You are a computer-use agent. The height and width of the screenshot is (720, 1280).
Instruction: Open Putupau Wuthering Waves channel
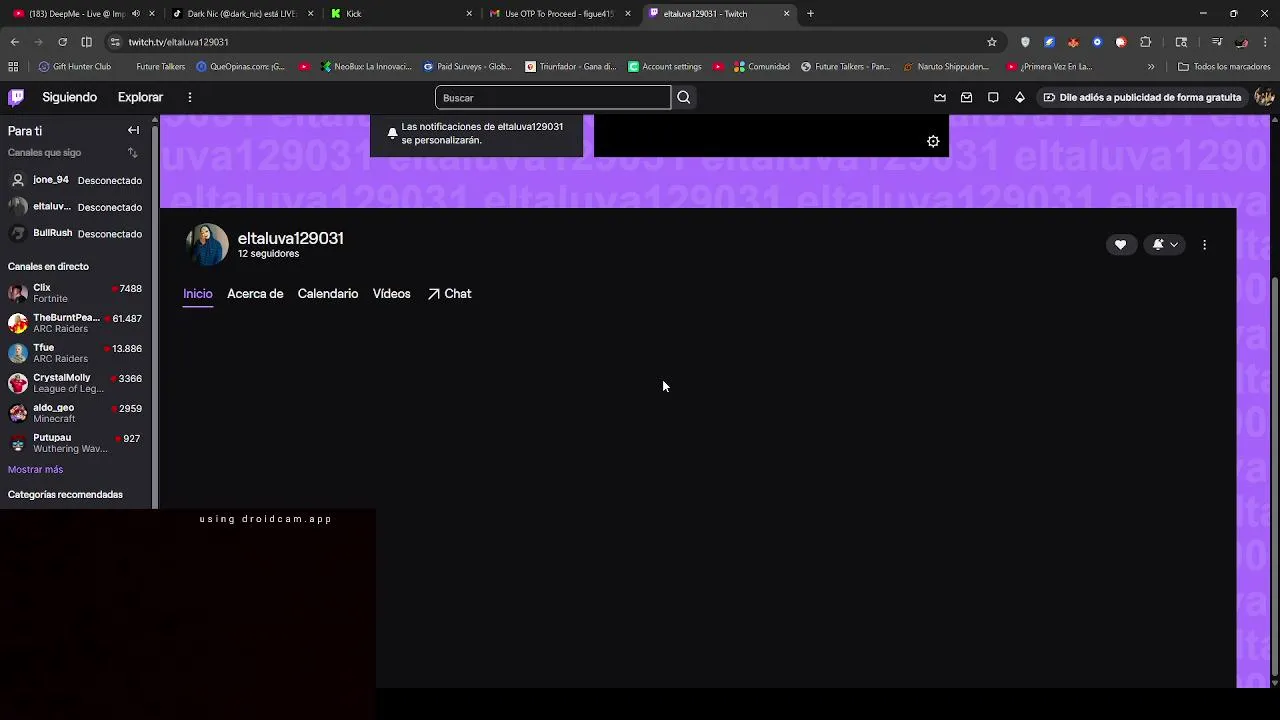coord(76,443)
